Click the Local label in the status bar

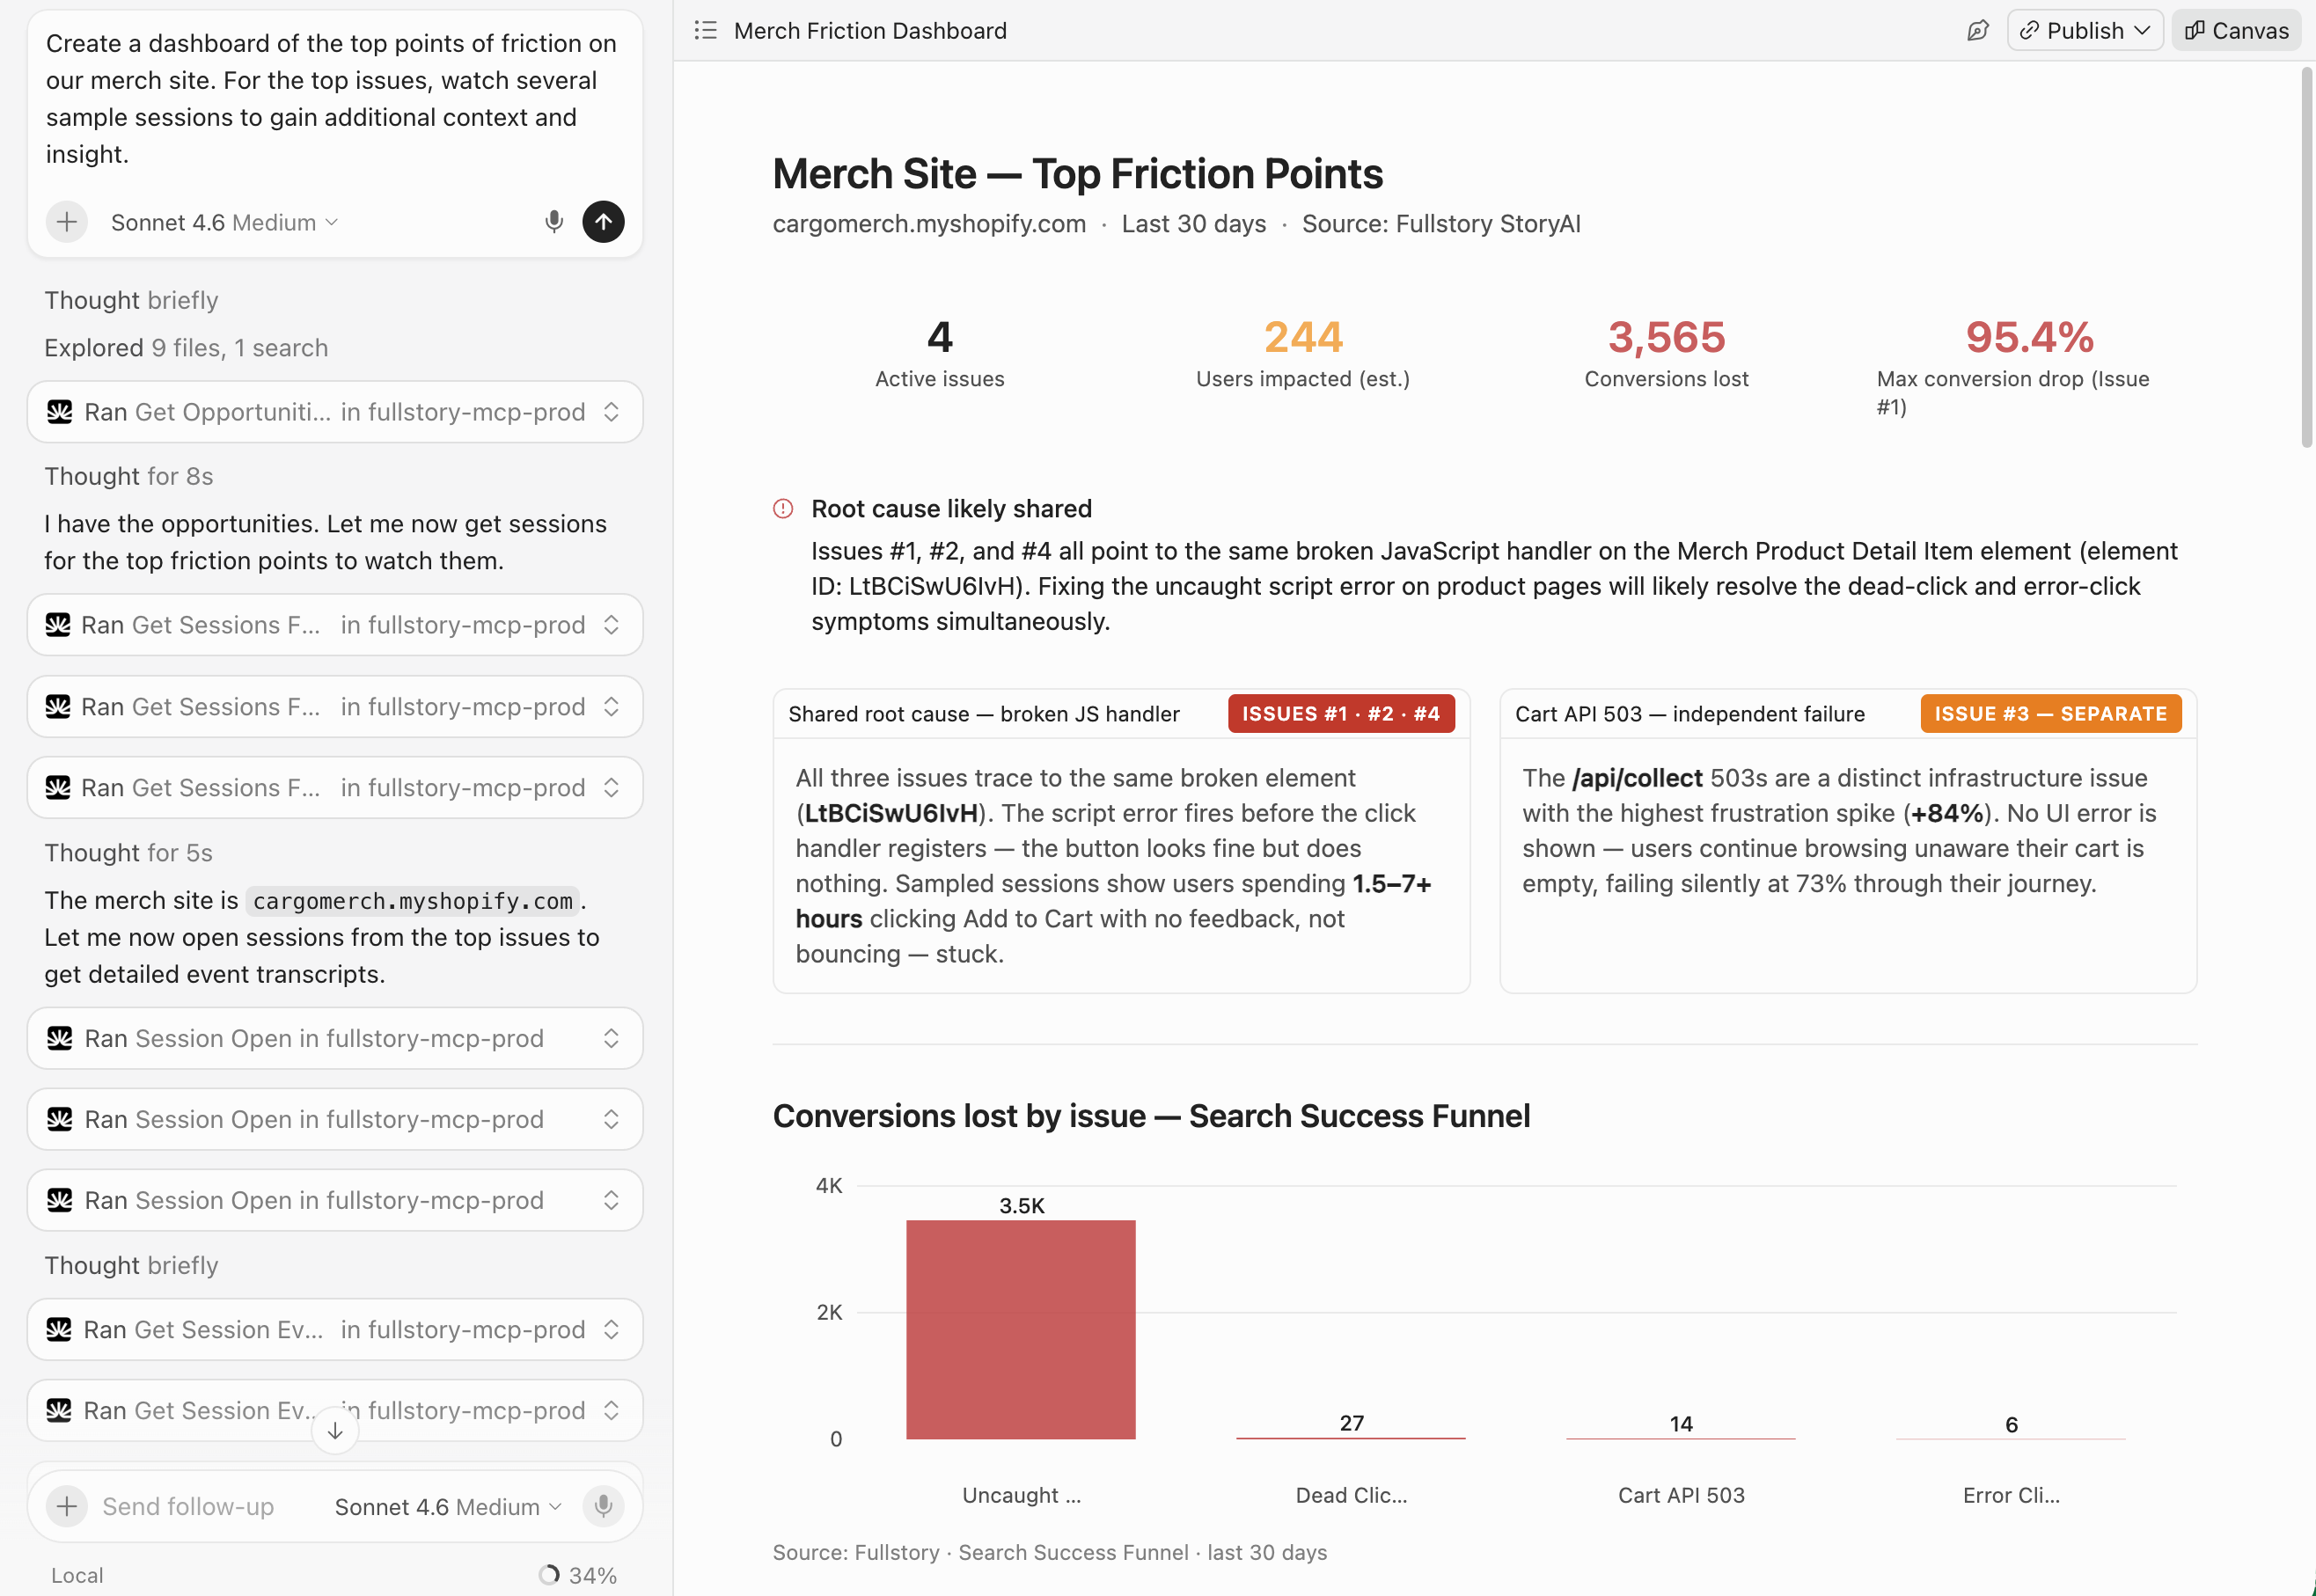click(77, 1575)
